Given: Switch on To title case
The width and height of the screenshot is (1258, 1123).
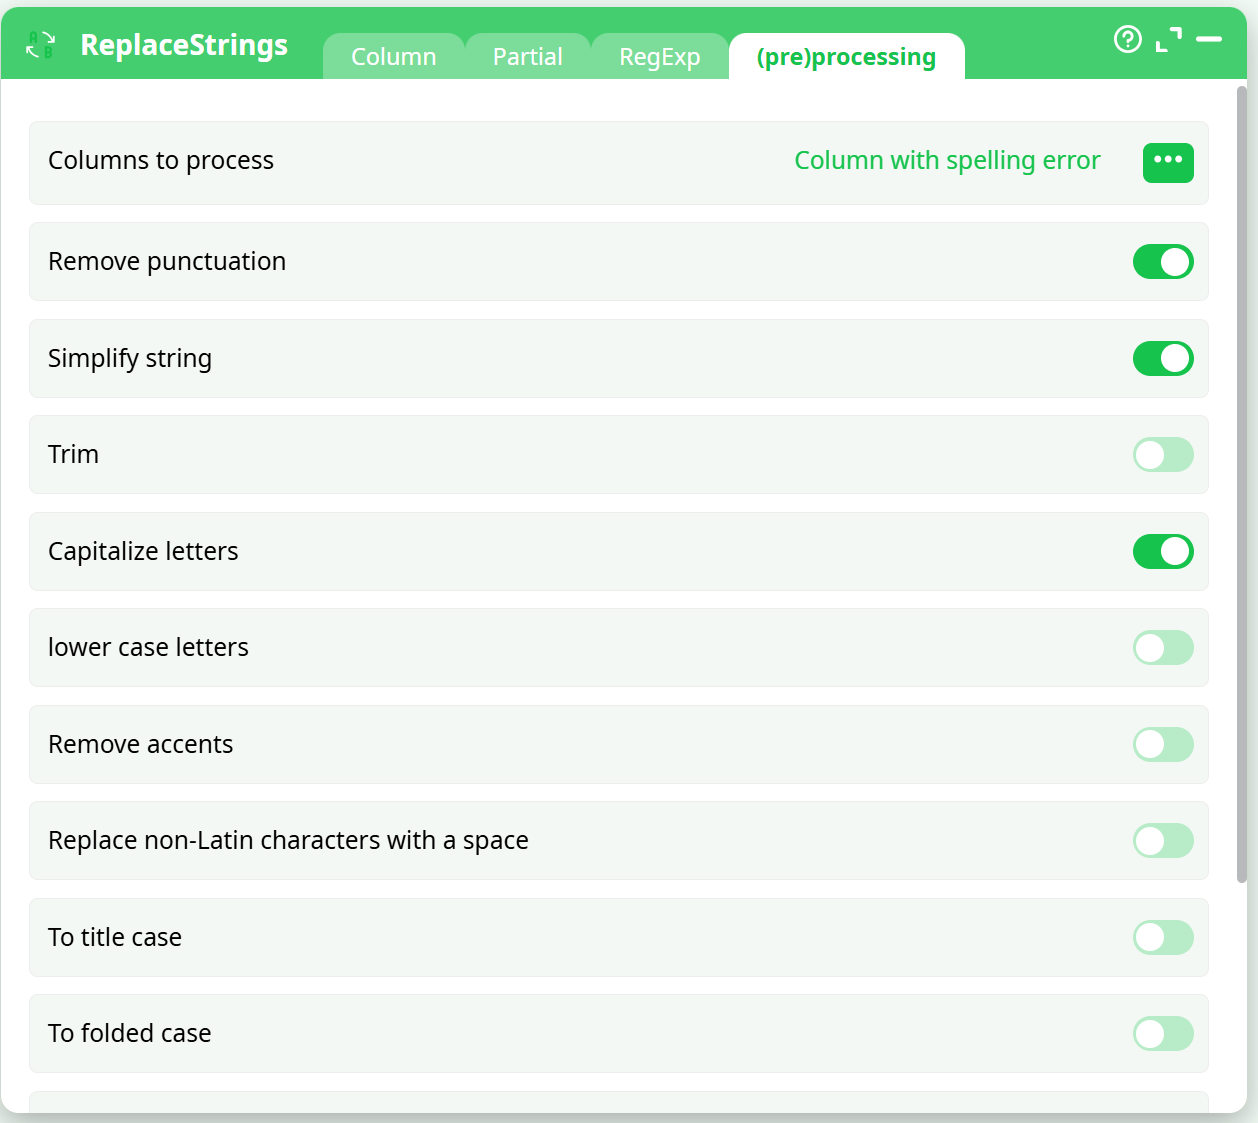Looking at the screenshot, I should 1163,938.
